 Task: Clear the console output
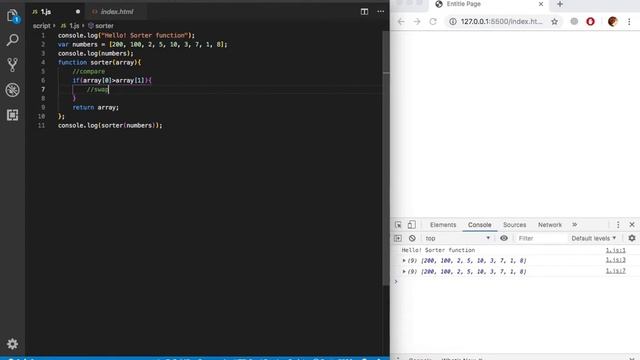(x=412, y=238)
